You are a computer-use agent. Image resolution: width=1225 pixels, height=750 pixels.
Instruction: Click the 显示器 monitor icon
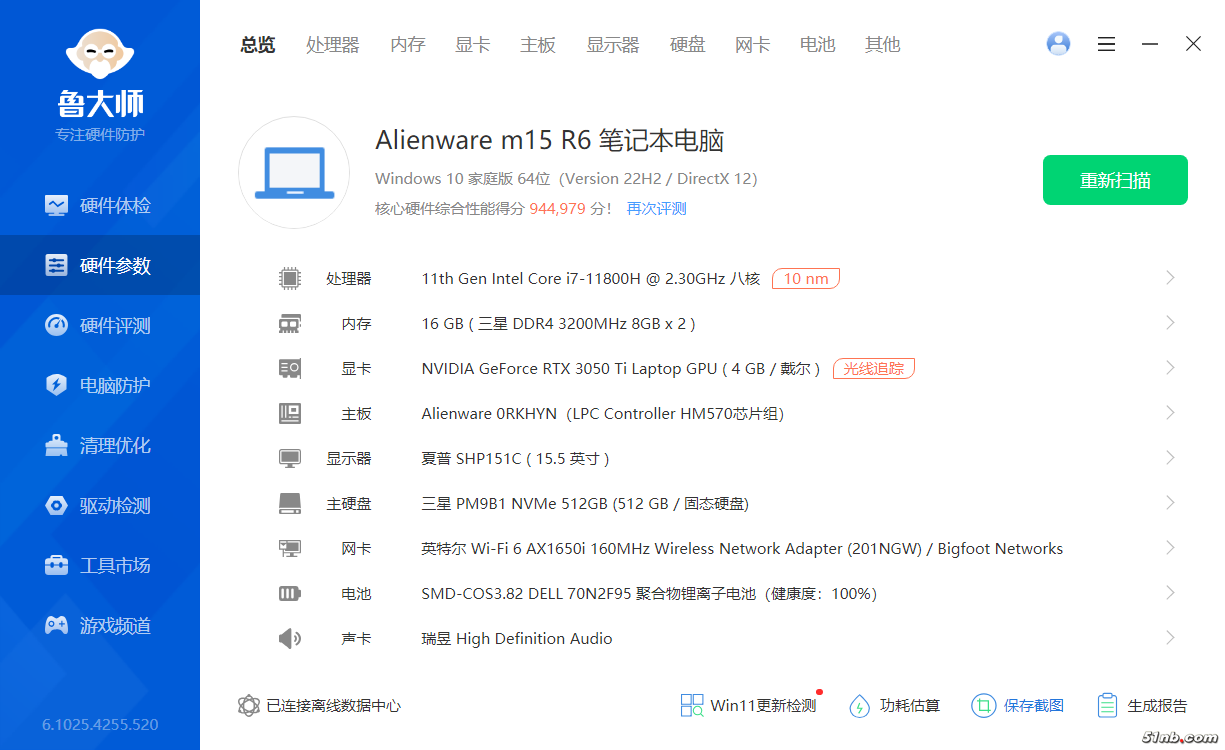290,458
